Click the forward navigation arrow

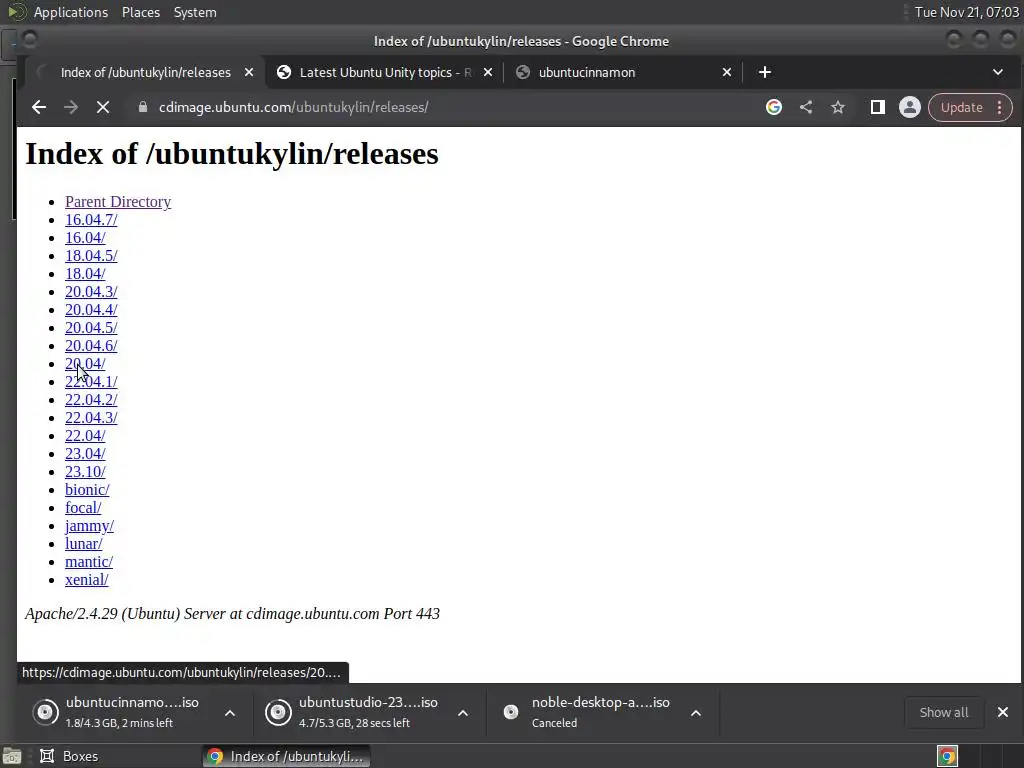[x=71, y=107]
